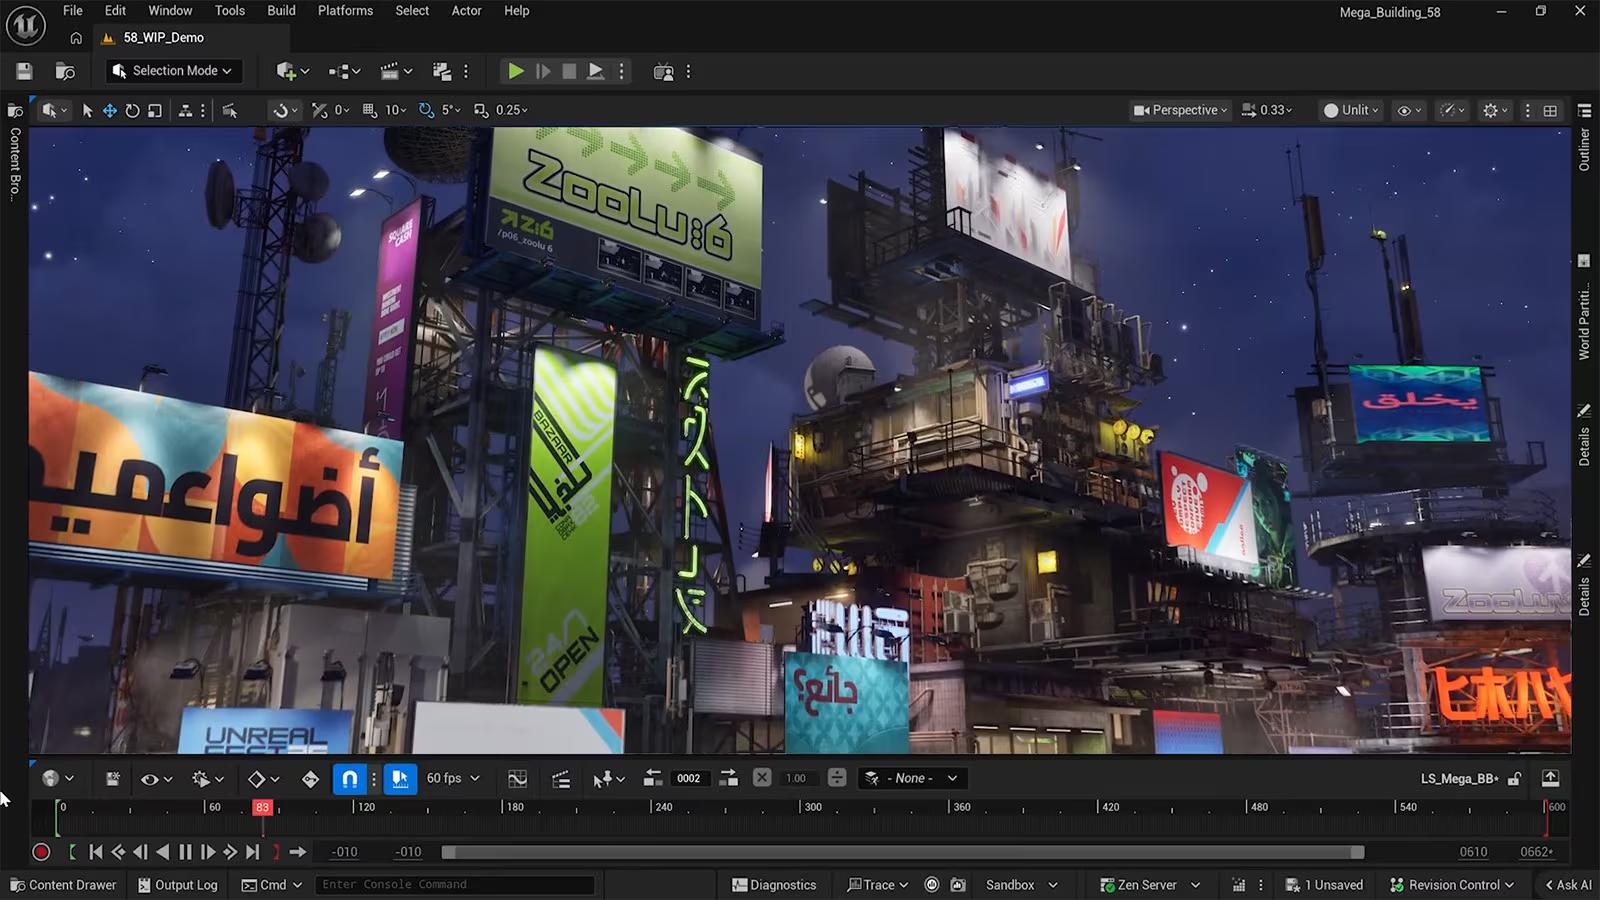This screenshot has height=900, width=1600.
Task: Open the Blueprints menu in the toolbar
Action: (x=344, y=71)
